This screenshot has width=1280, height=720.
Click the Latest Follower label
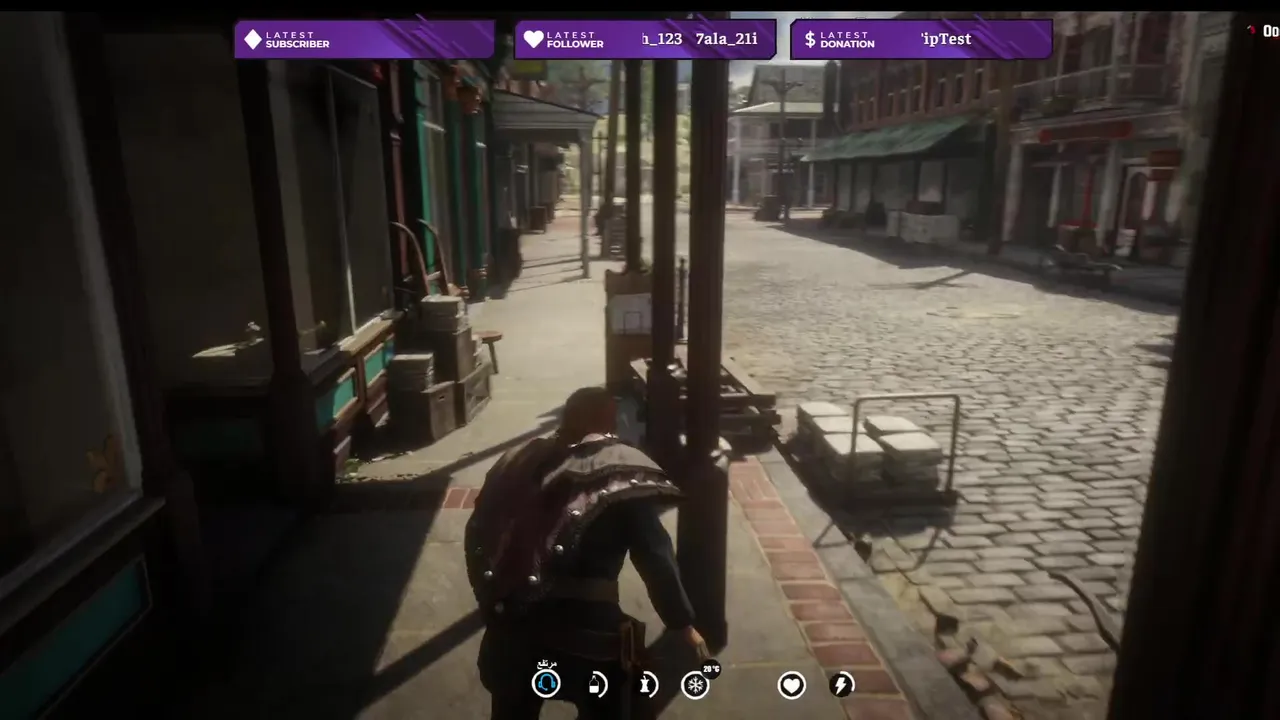tap(575, 40)
